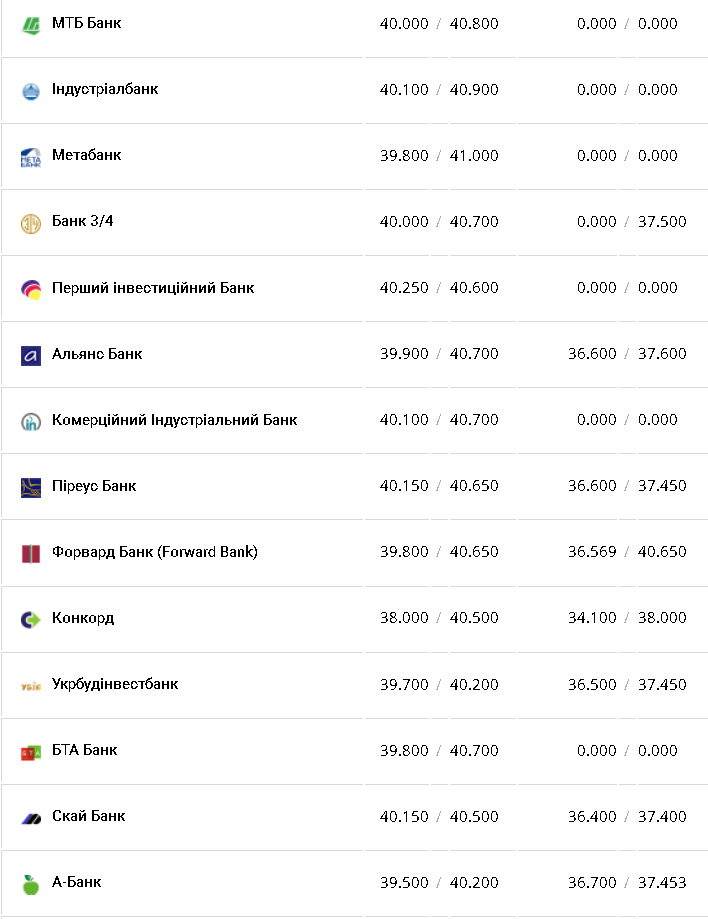Click the МТБ Банк logo icon
The width and height of the screenshot is (708, 919).
31,24
